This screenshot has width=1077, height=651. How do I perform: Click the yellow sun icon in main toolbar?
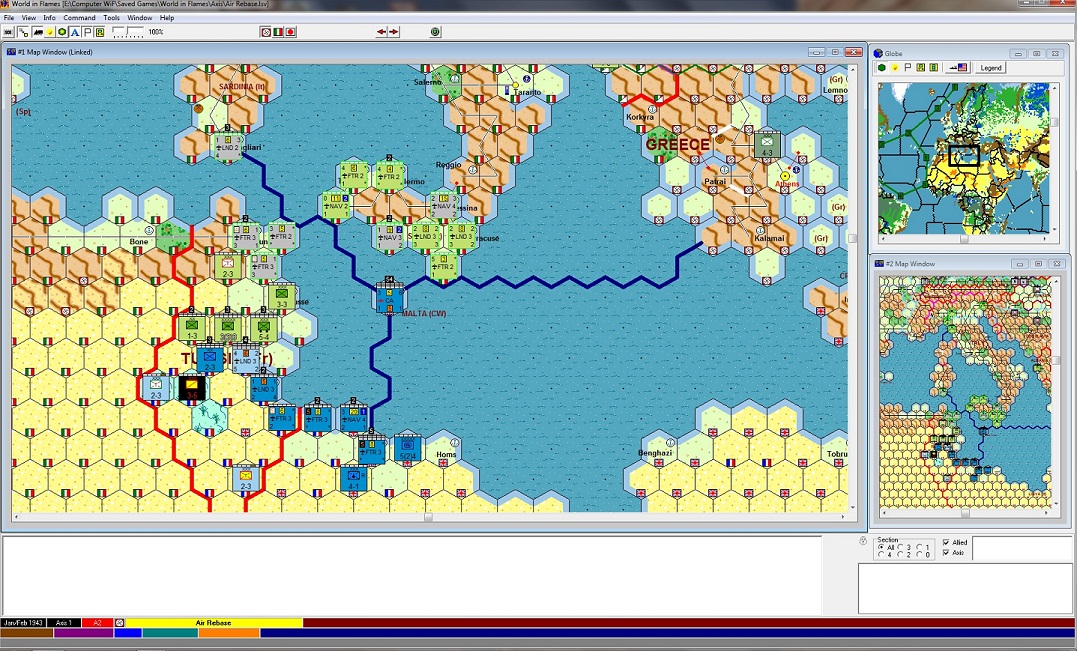pyautogui.click(x=50, y=32)
